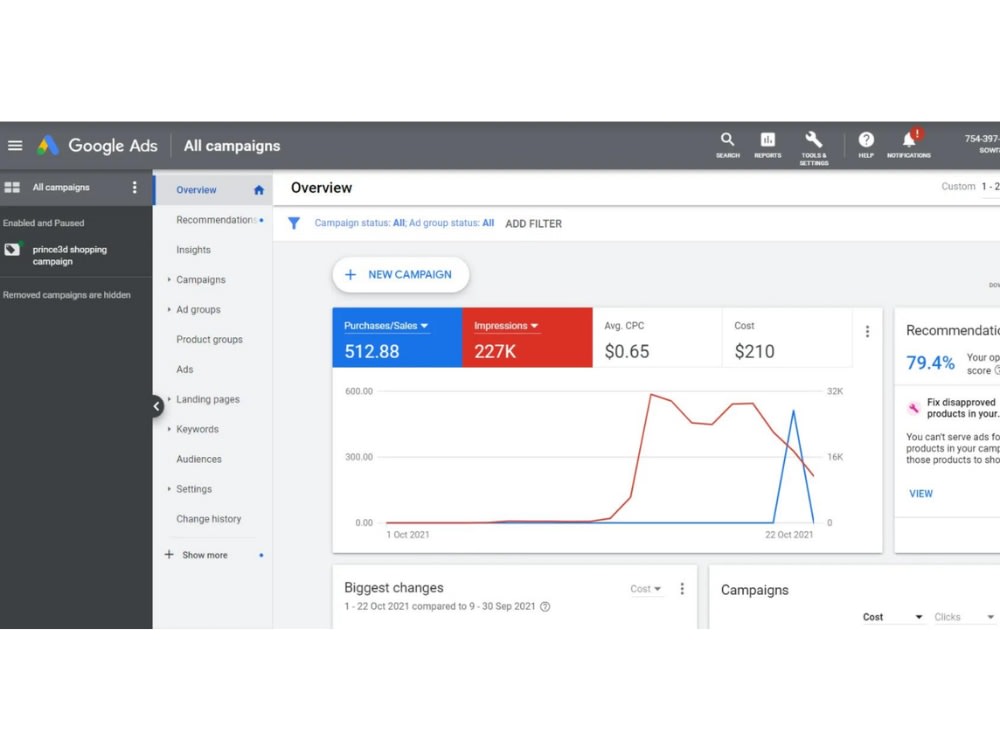
Task: Expand the Keywords nav item
Action: 169,429
